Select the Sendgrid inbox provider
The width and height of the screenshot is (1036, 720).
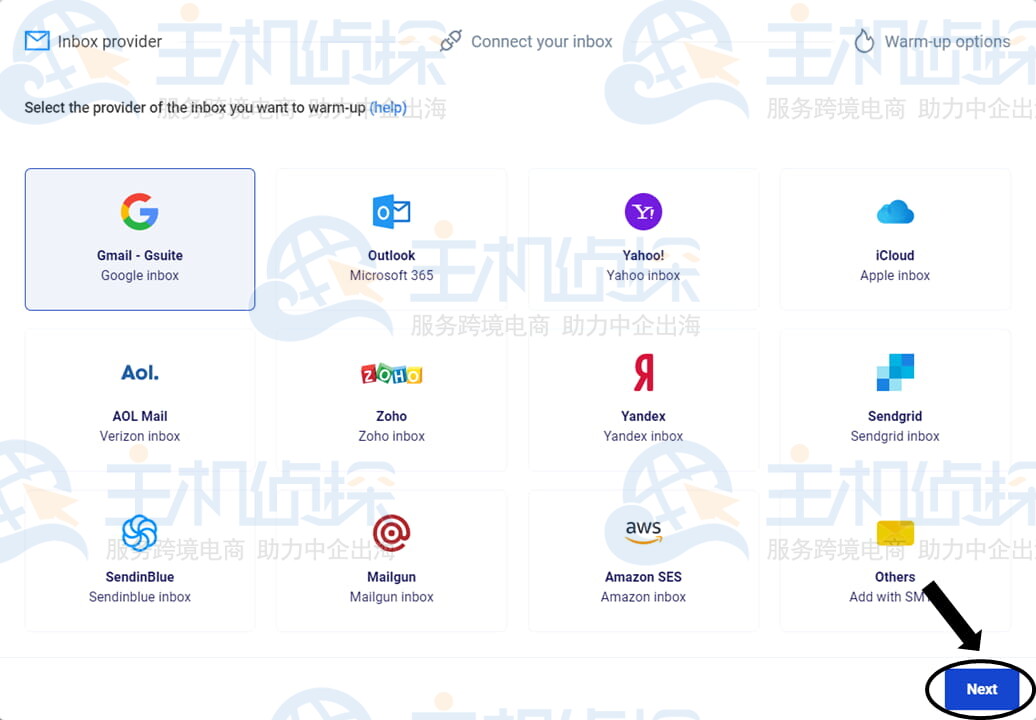click(x=895, y=399)
